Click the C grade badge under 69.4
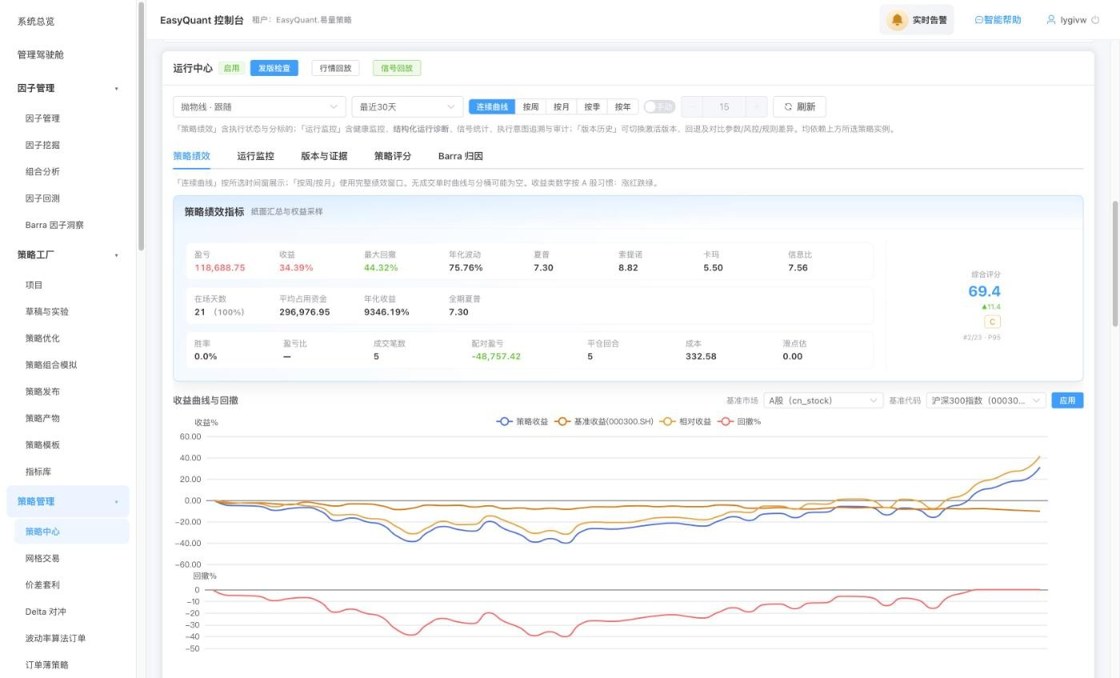Viewport: 1120px width, 678px height. click(x=992, y=321)
